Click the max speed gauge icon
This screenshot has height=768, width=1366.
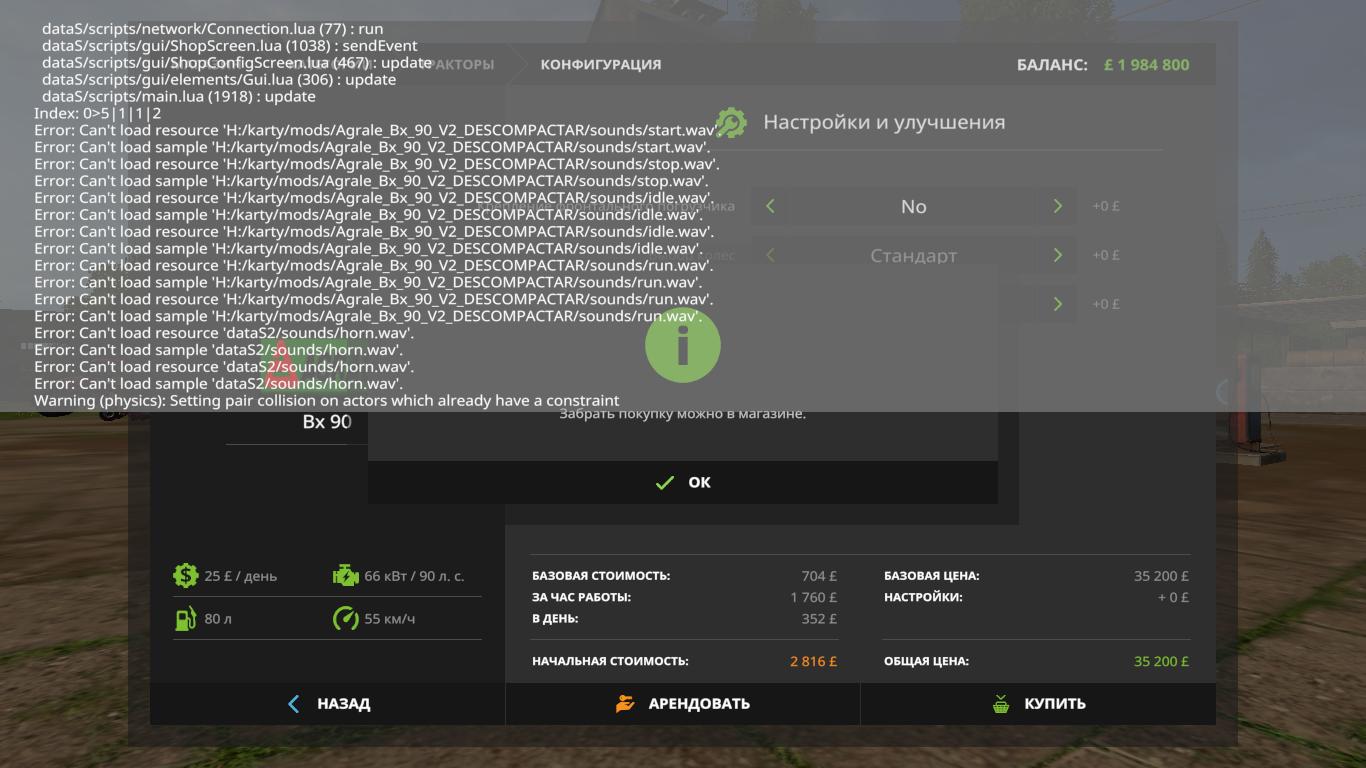(345, 618)
